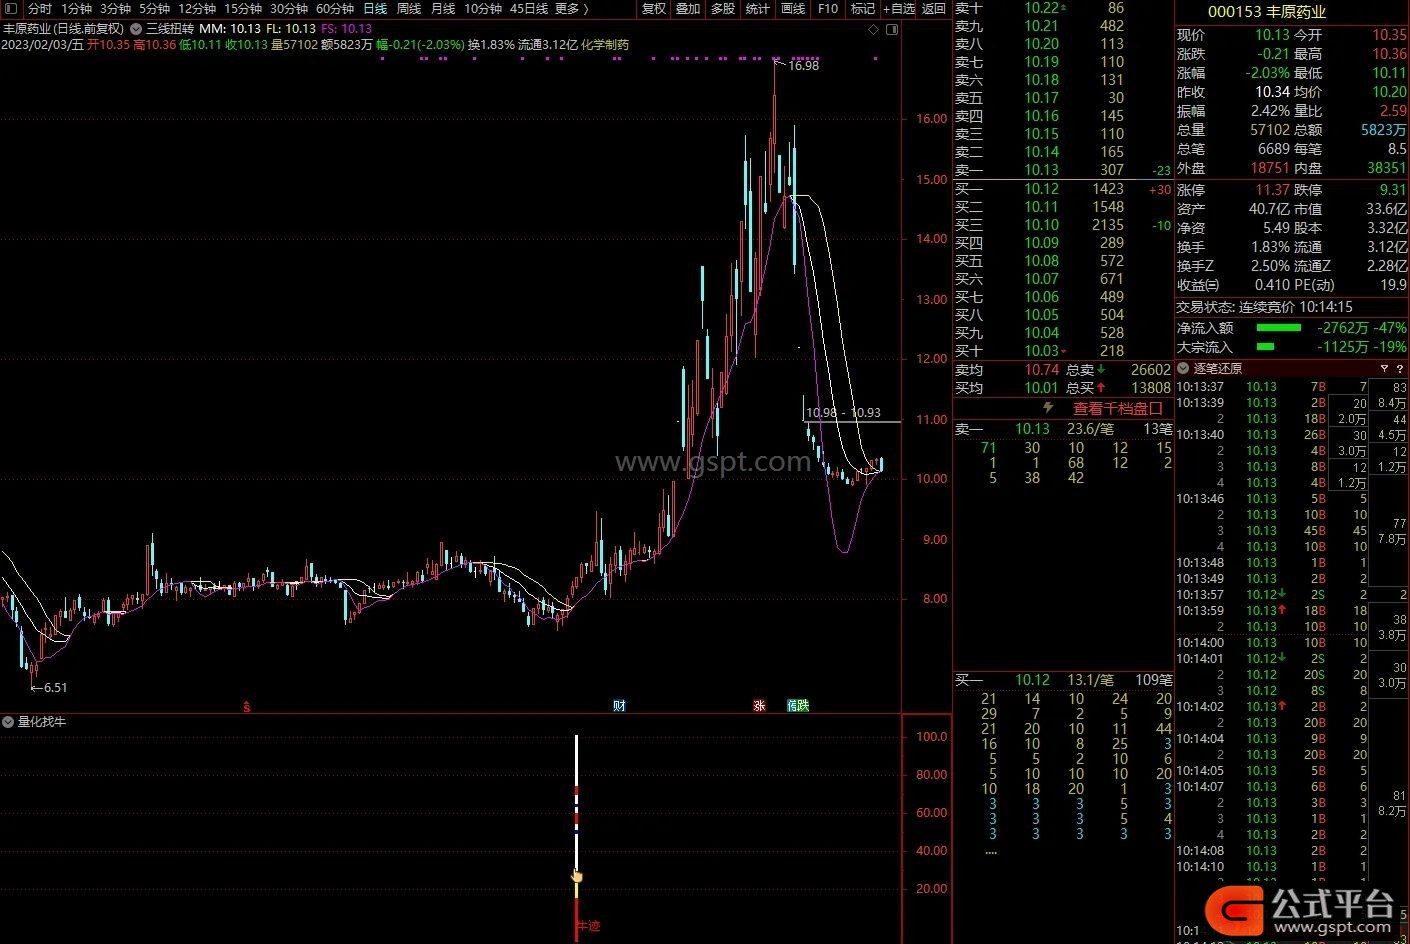Click the diamond icon in chart header
This screenshot has height=944, width=1410.
[x=873, y=29]
